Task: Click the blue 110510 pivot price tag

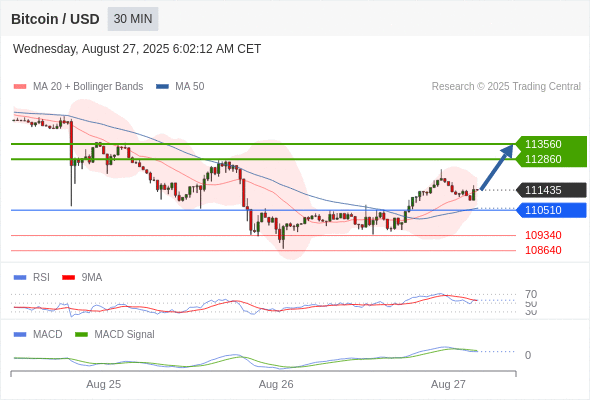Action: tap(552, 210)
